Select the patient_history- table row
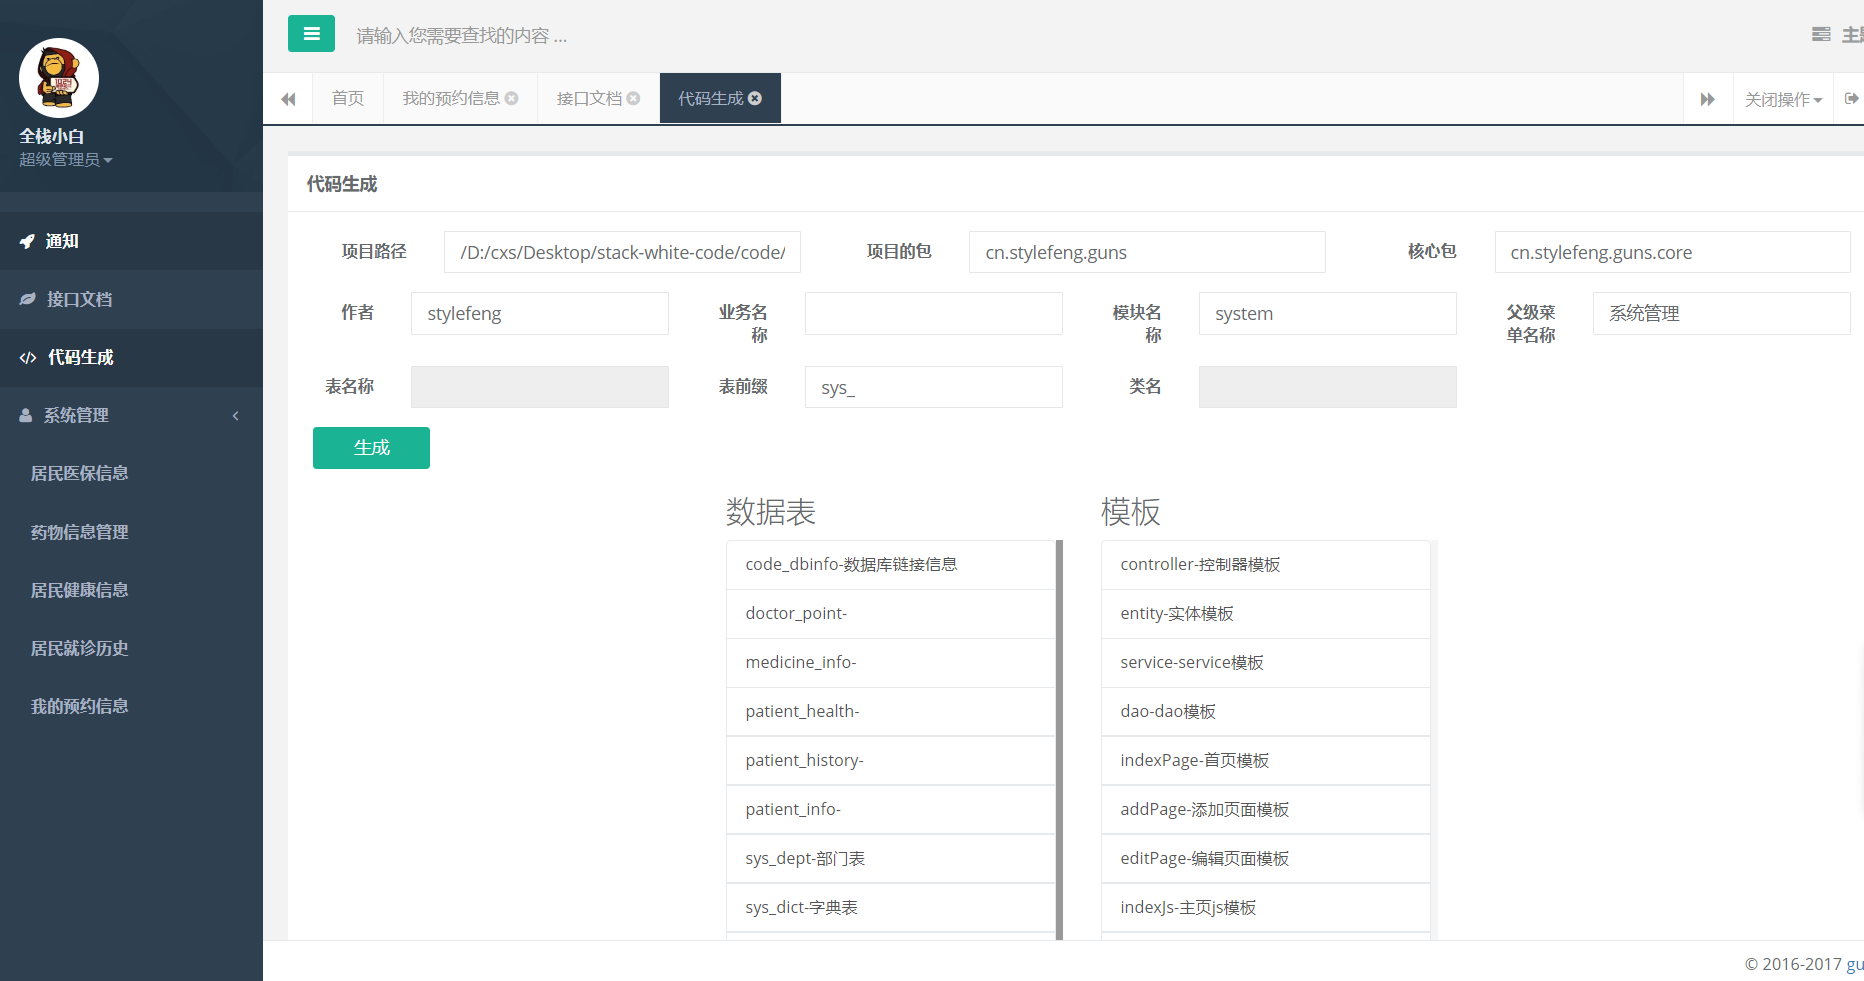 [890, 761]
